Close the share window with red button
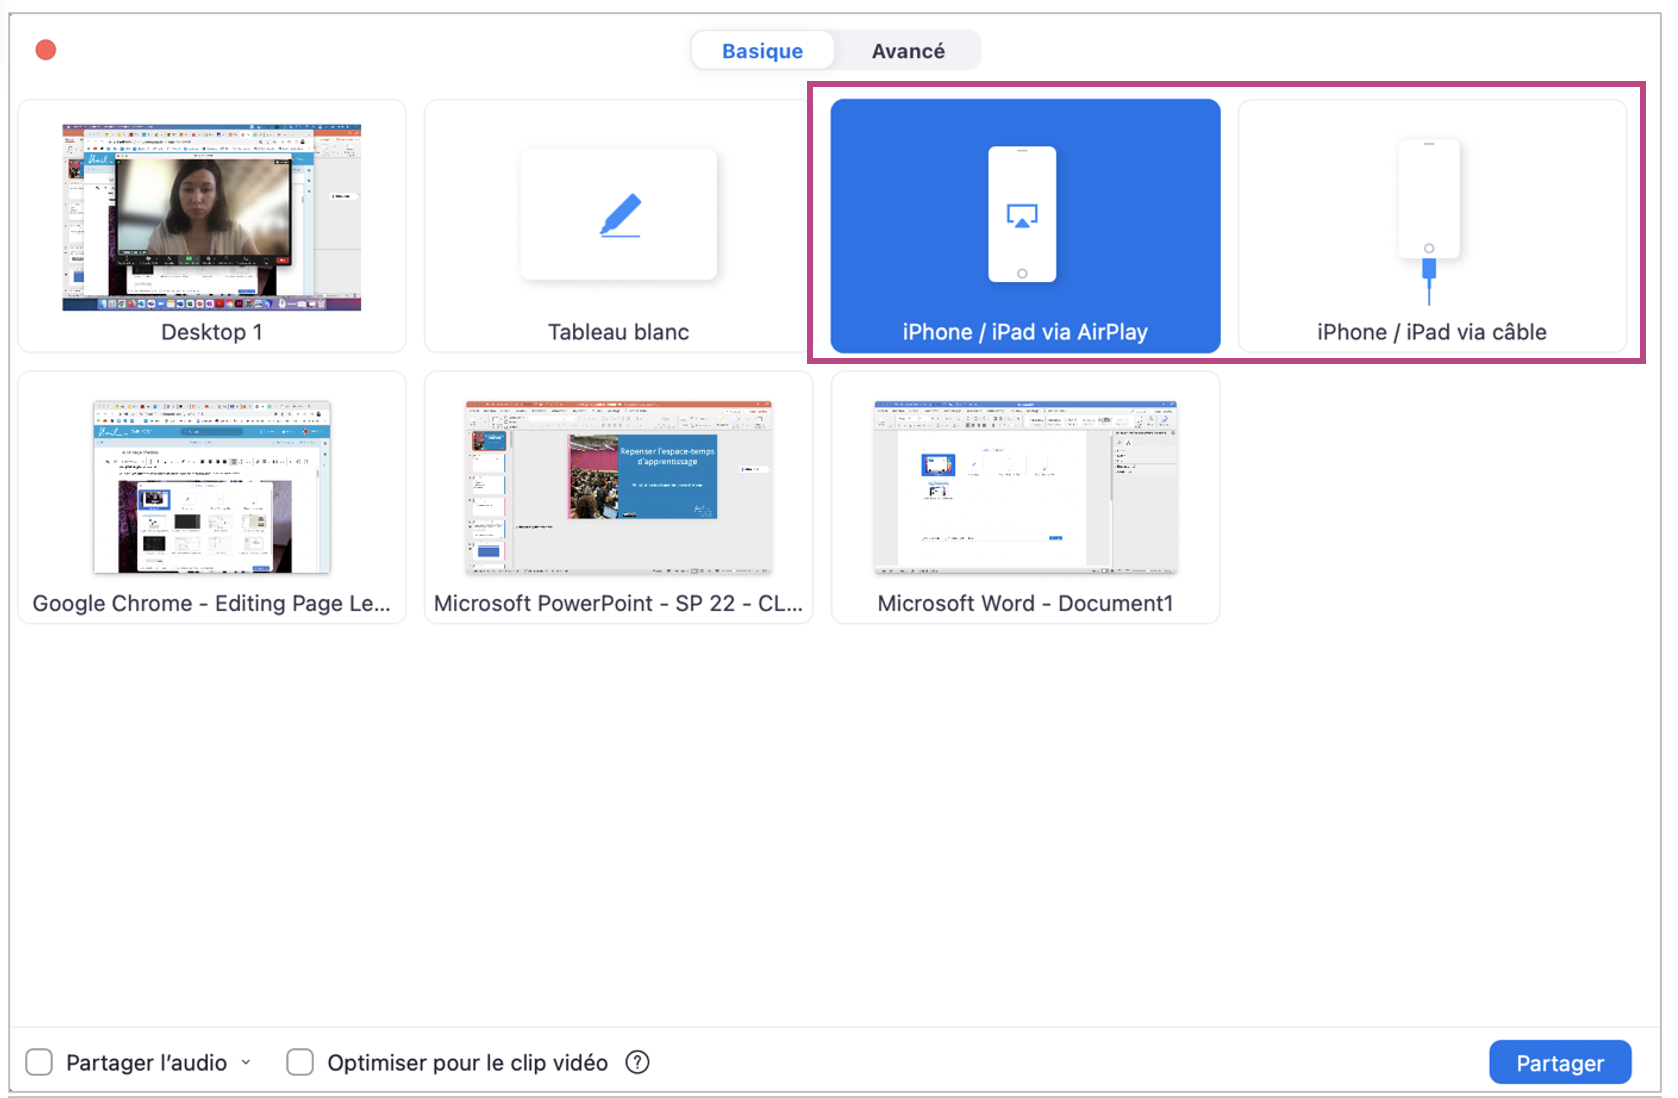Screen dimensions: 1678x1098 [46, 50]
